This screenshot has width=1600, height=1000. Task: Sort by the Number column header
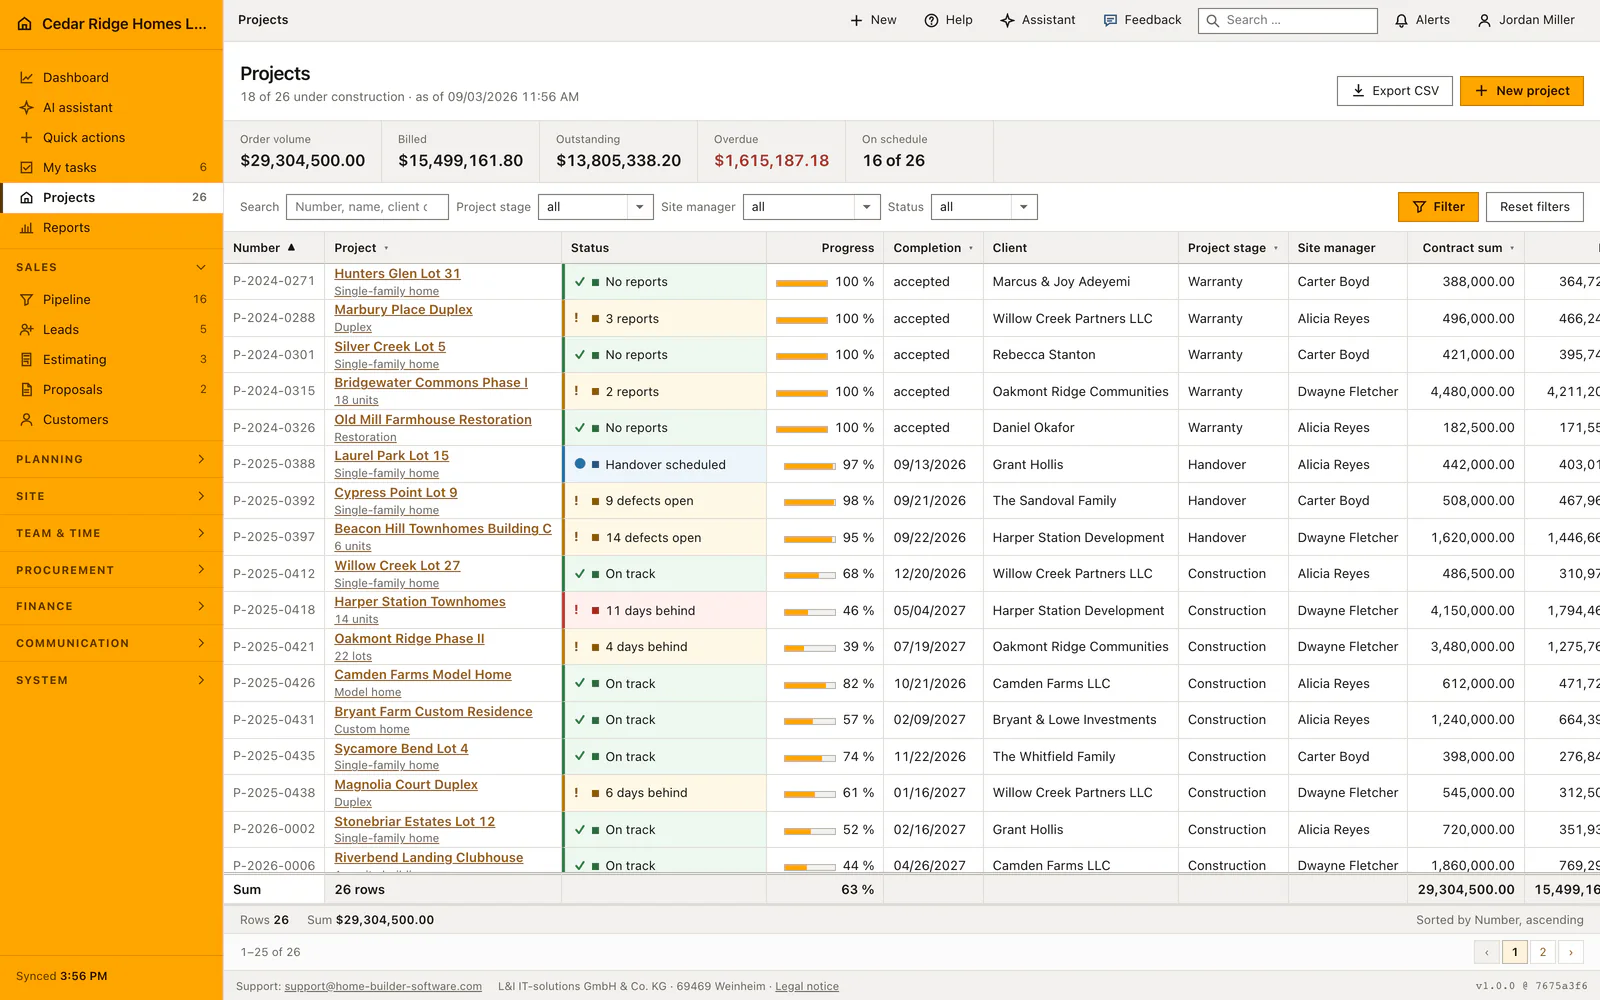point(273,248)
